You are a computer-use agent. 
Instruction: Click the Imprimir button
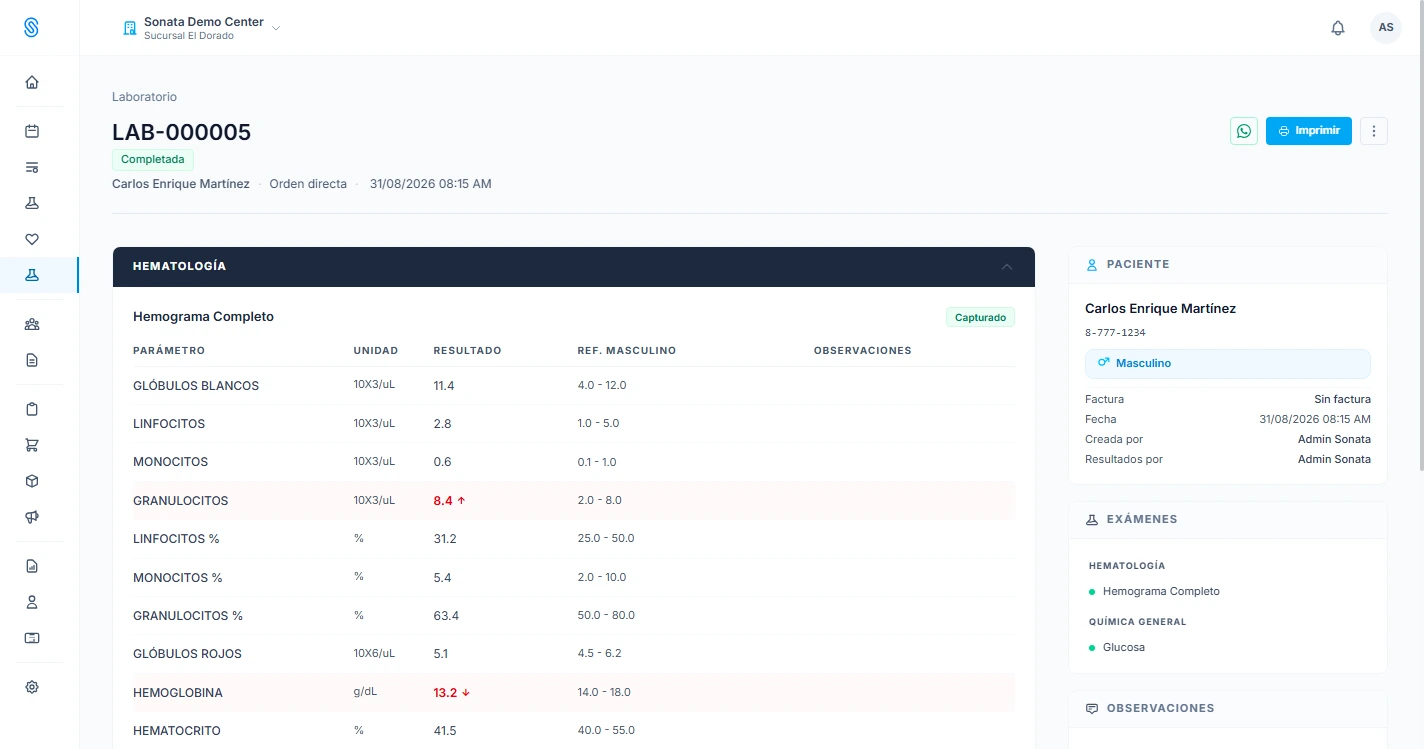(1309, 131)
